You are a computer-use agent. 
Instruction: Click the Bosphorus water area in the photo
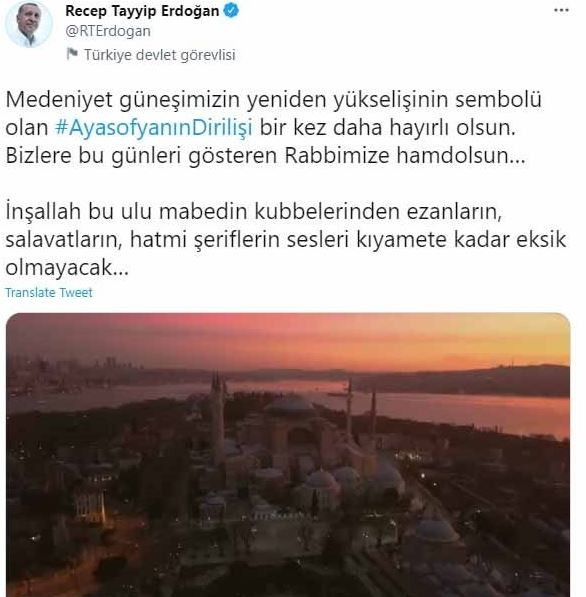[x=457, y=411]
